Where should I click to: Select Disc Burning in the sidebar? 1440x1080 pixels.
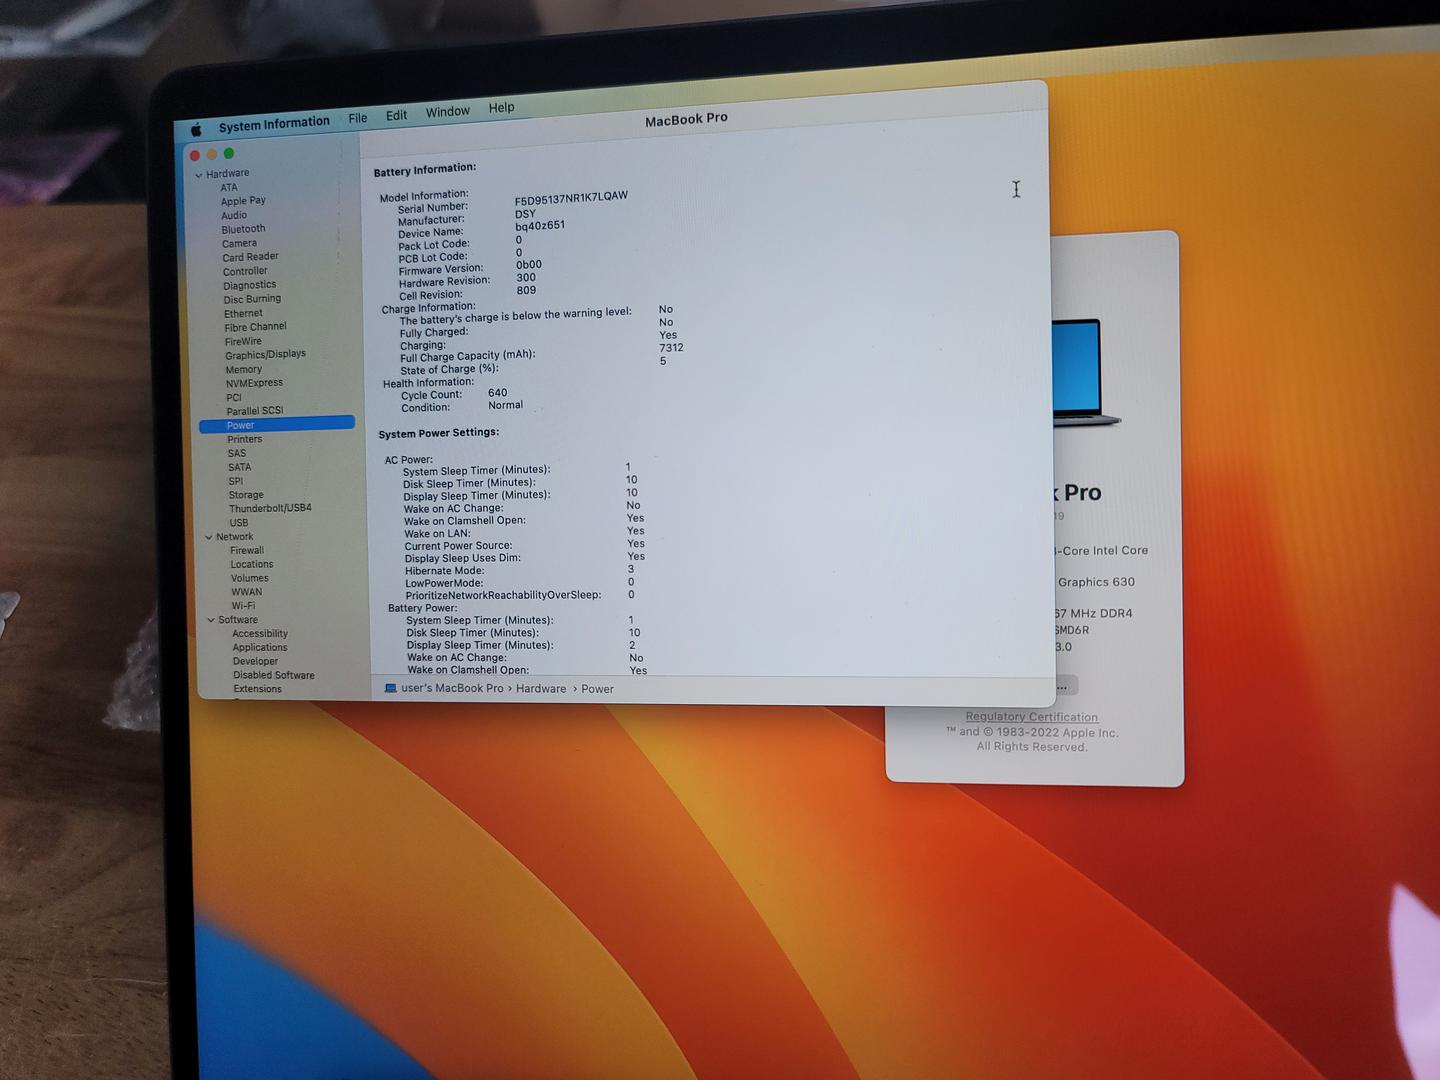(x=252, y=299)
